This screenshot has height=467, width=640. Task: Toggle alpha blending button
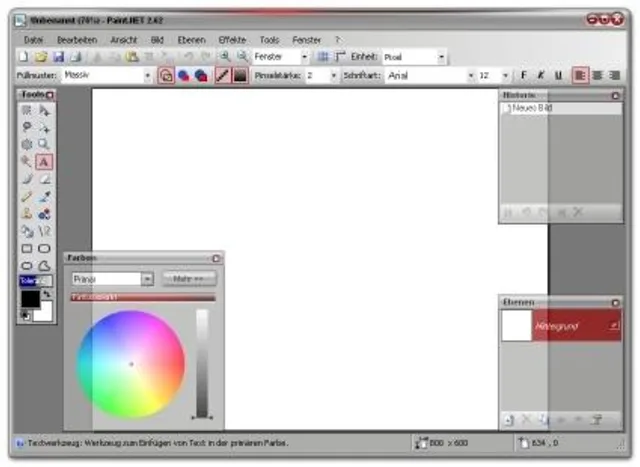tap(240, 75)
